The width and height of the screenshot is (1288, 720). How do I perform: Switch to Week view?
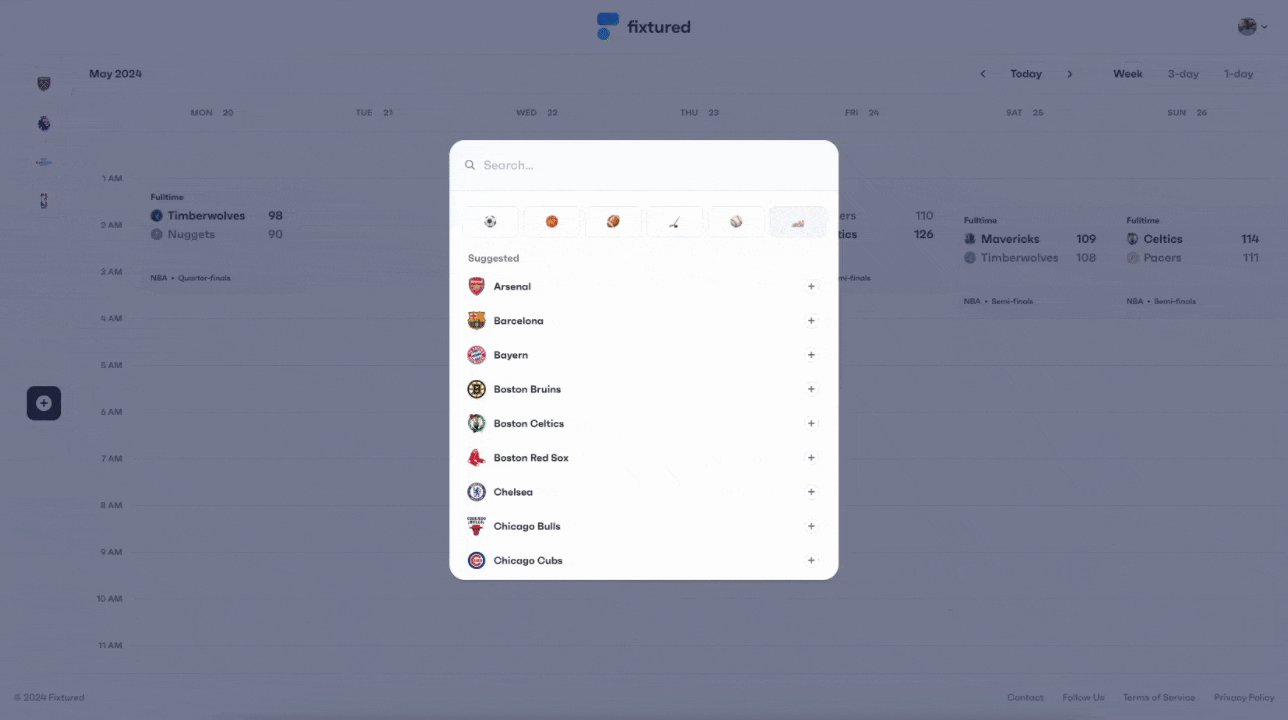click(x=1128, y=74)
